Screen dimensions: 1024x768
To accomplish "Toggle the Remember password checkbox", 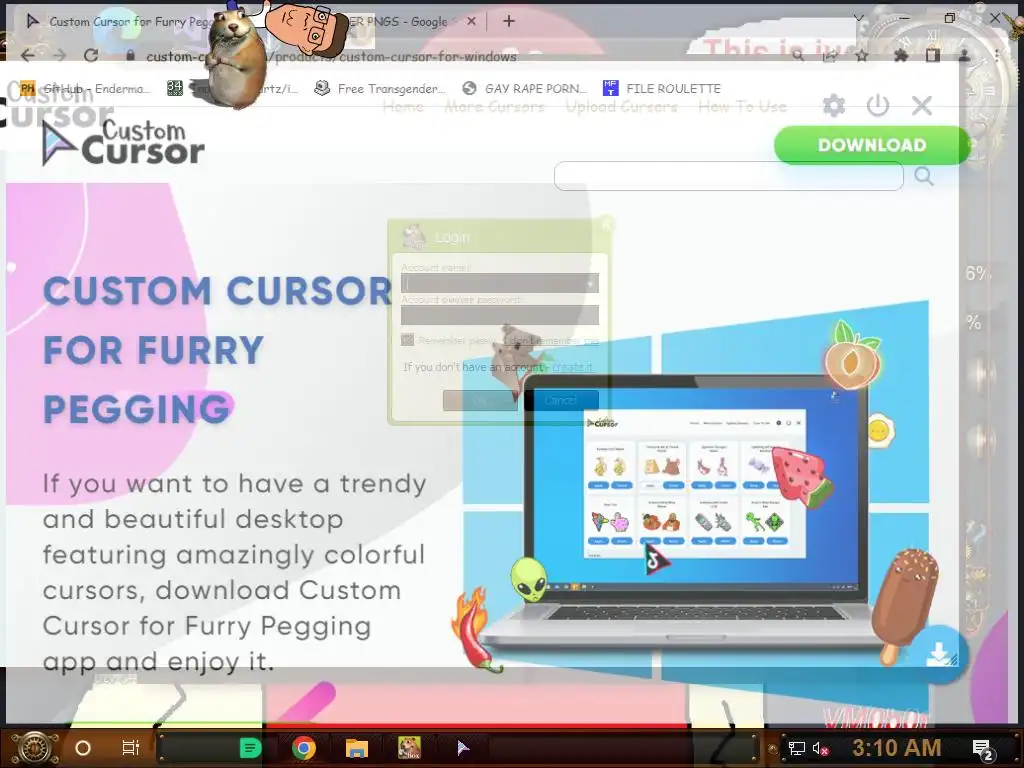I will tap(408, 340).
